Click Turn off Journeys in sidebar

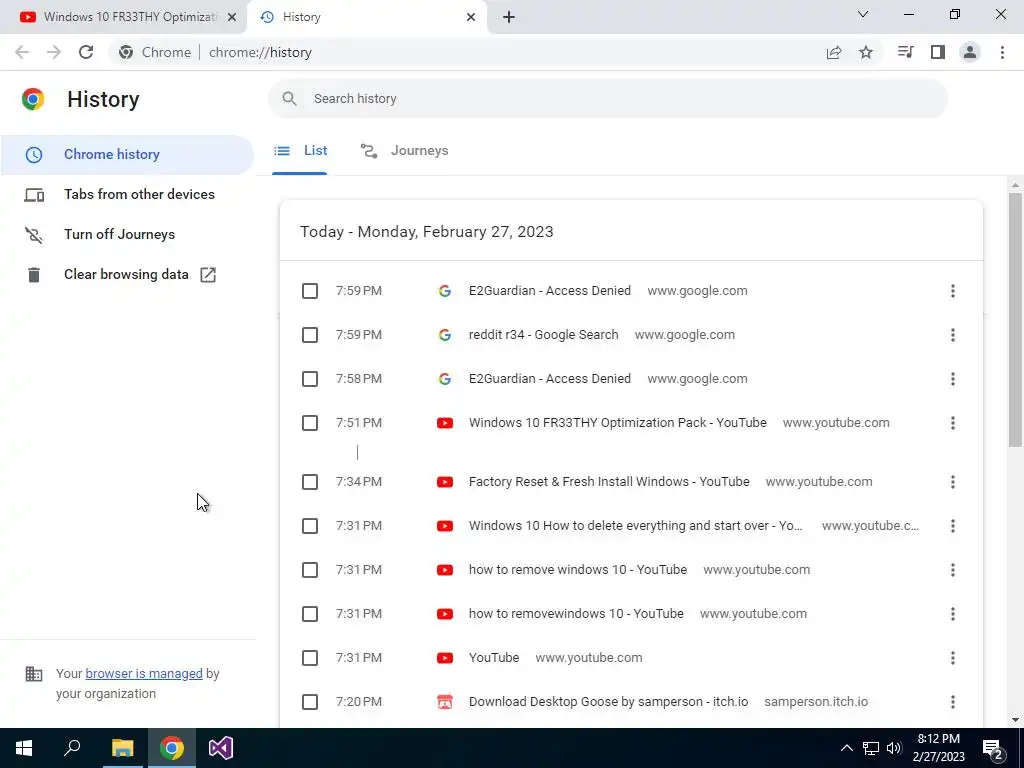(x=127, y=234)
